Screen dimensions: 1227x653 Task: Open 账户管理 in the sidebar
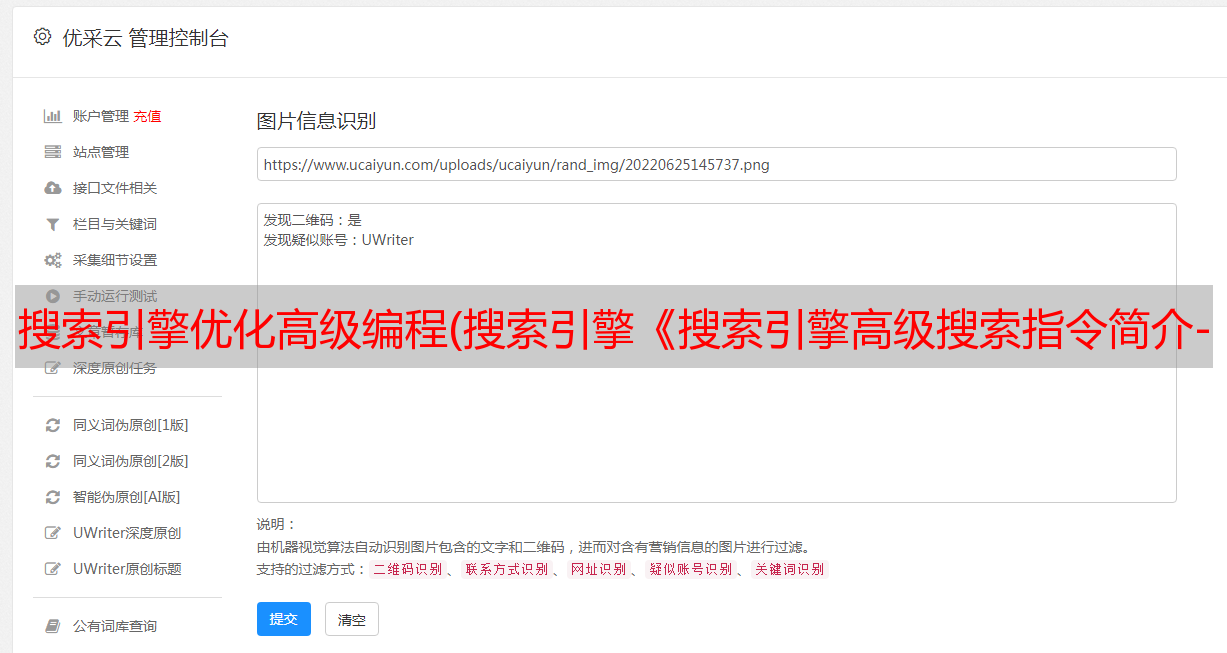coord(101,116)
